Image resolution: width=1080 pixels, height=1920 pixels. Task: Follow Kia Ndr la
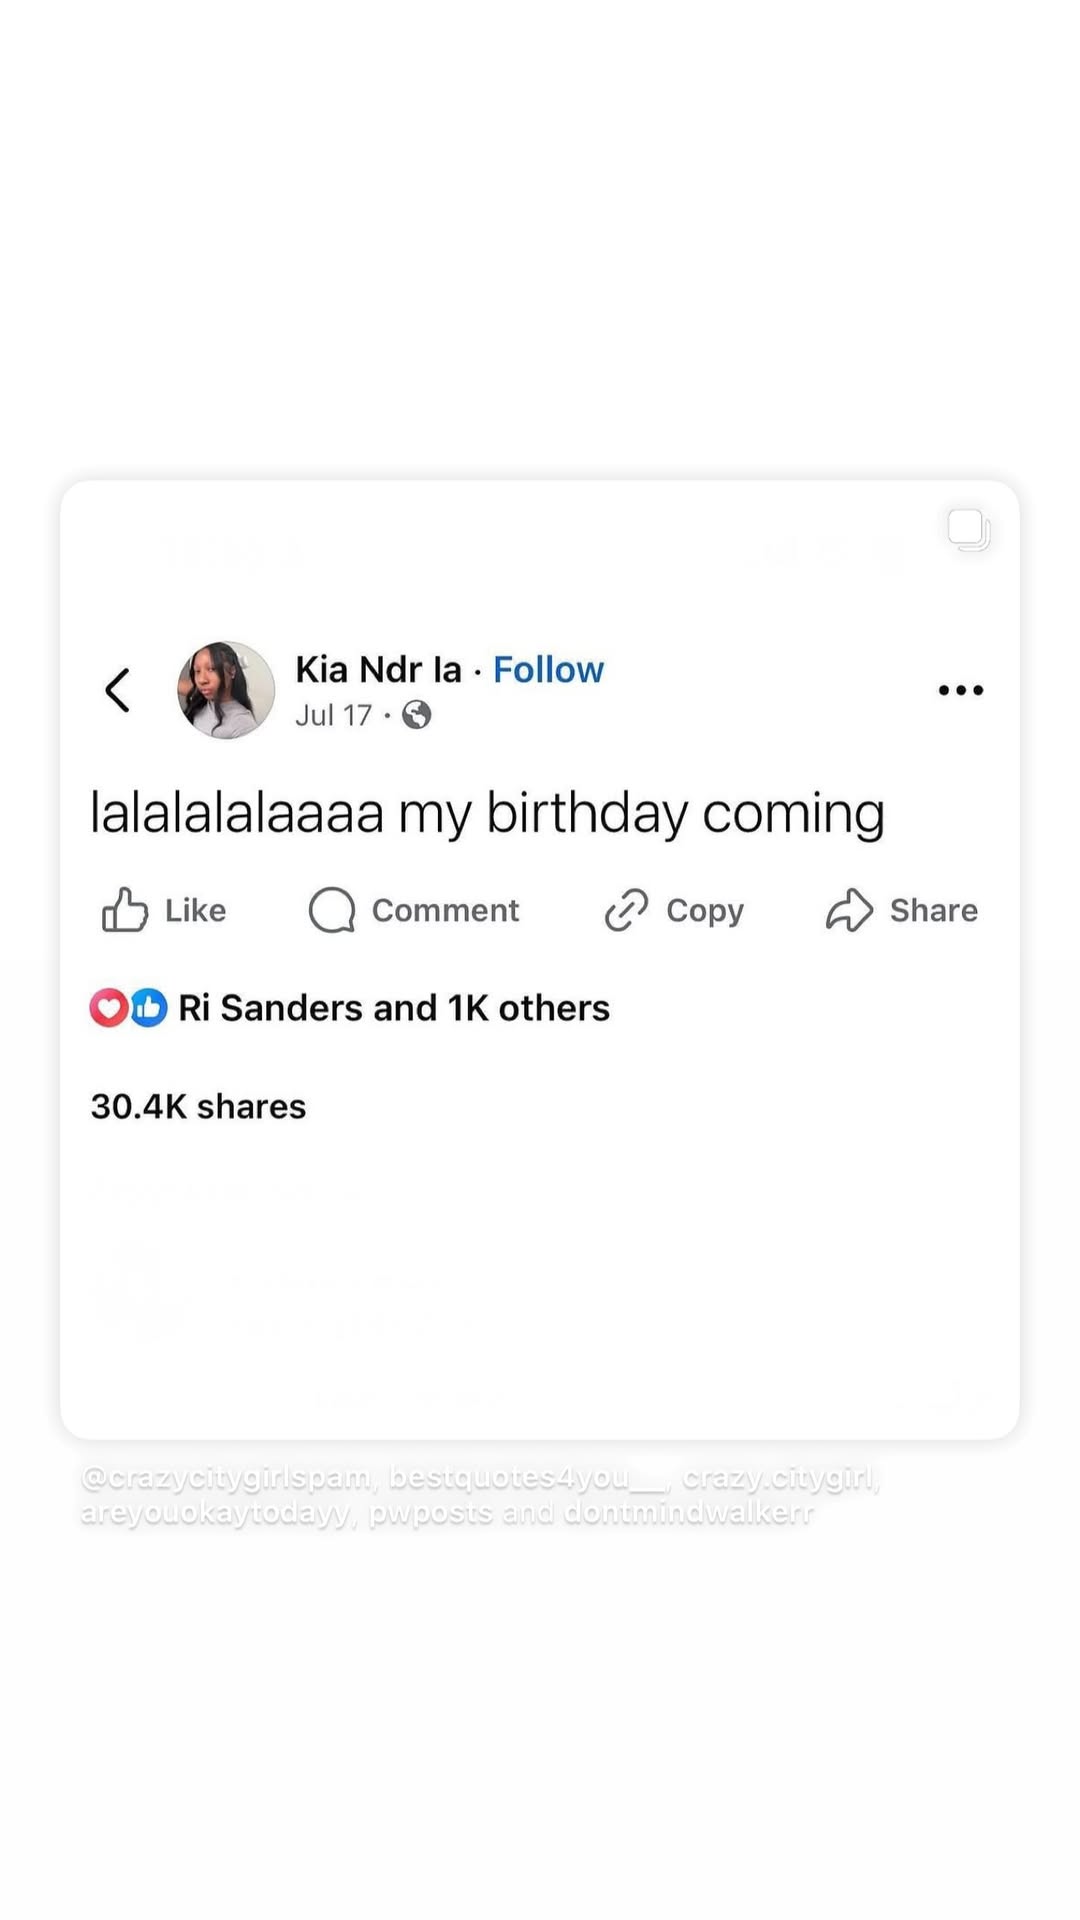[548, 669]
